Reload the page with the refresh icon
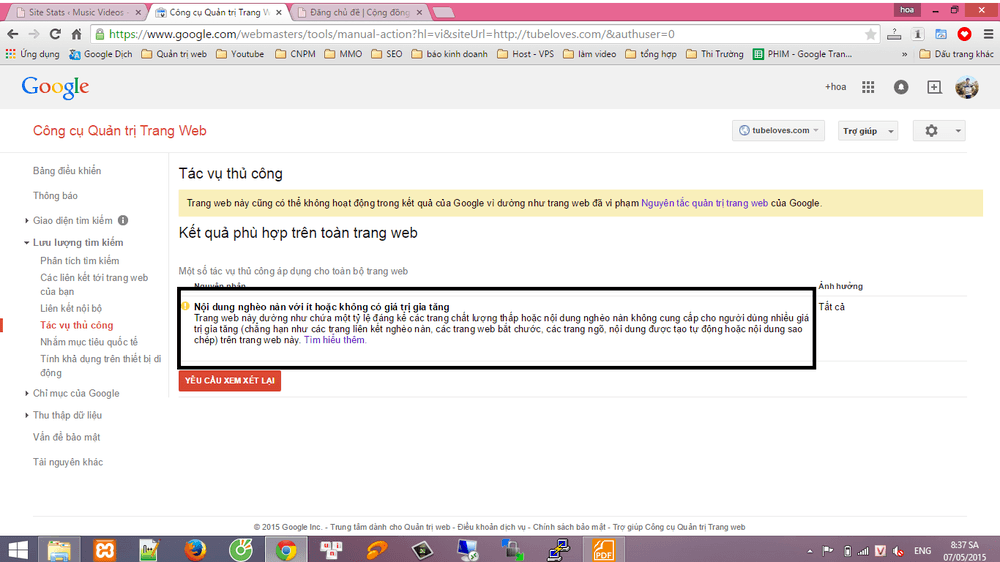The width and height of the screenshot is (1000, 562). click(55, 34)
